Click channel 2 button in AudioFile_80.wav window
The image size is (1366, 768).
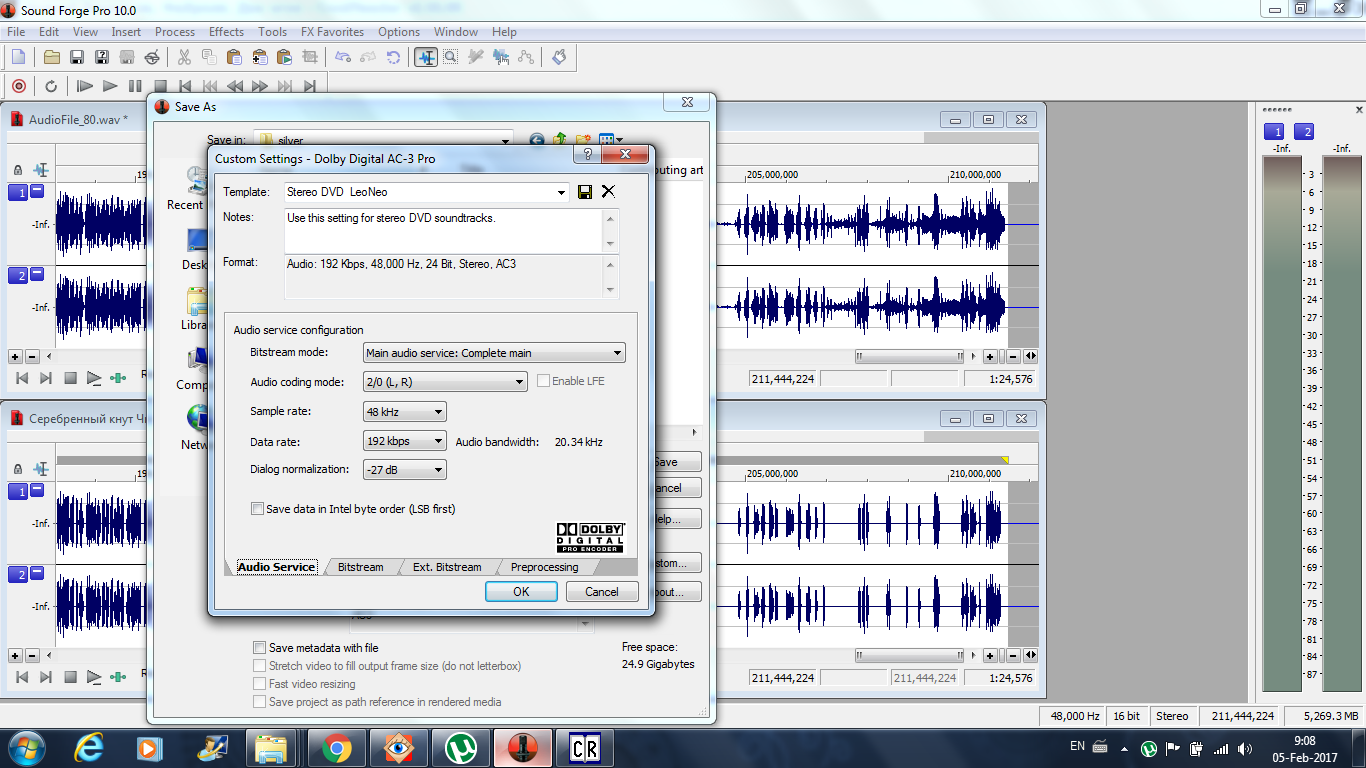pos(18,275)
